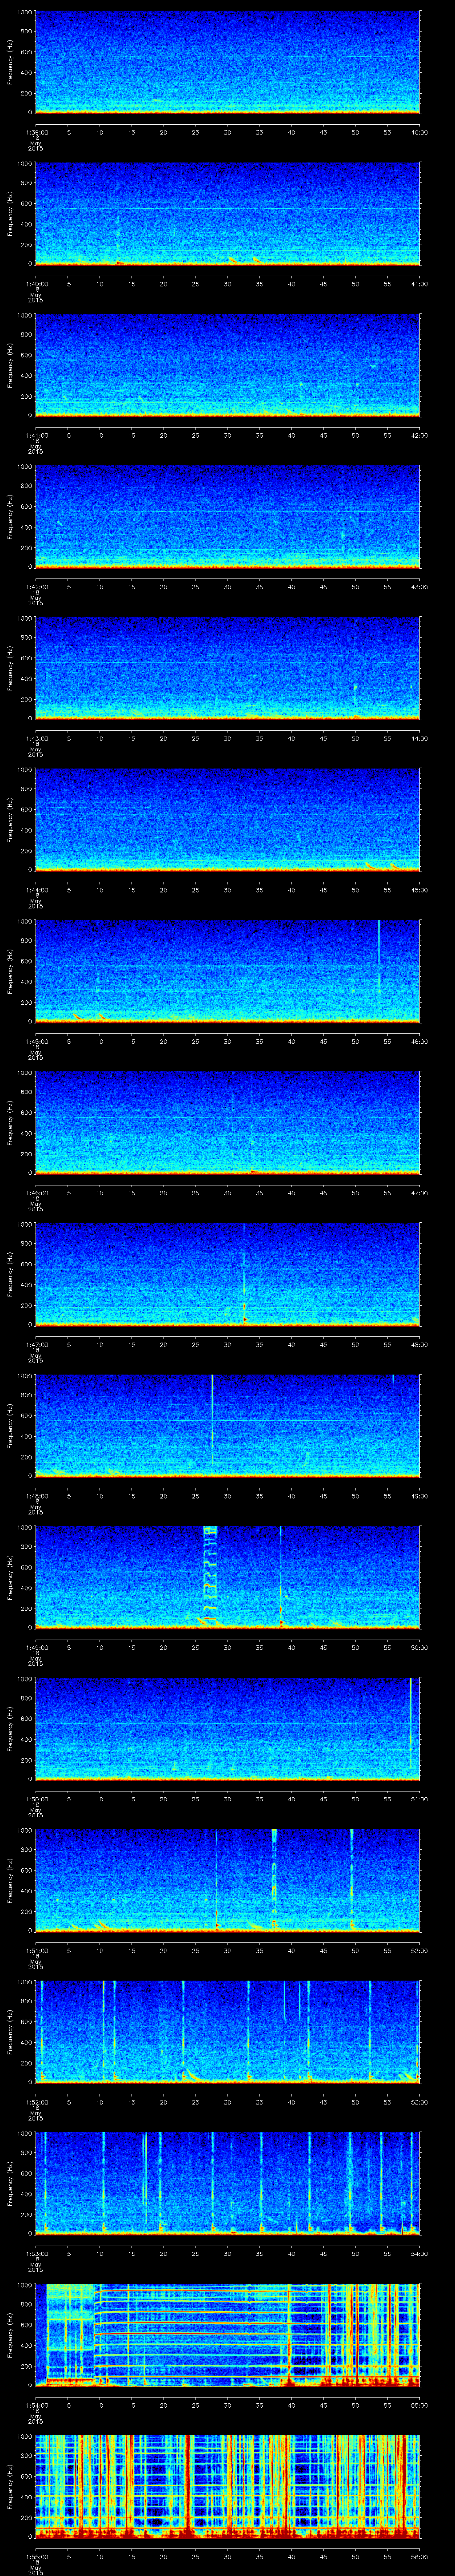Click the vertical spike near 28s in the 1:48:00 panel
This screenshot has height=2576, width=455.
coord(212,1420)
